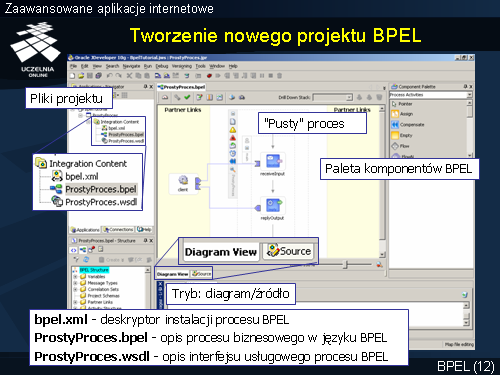The image size is (500, 375).
Task: Select the Empty activity in palette
Action: coord(402,135)
